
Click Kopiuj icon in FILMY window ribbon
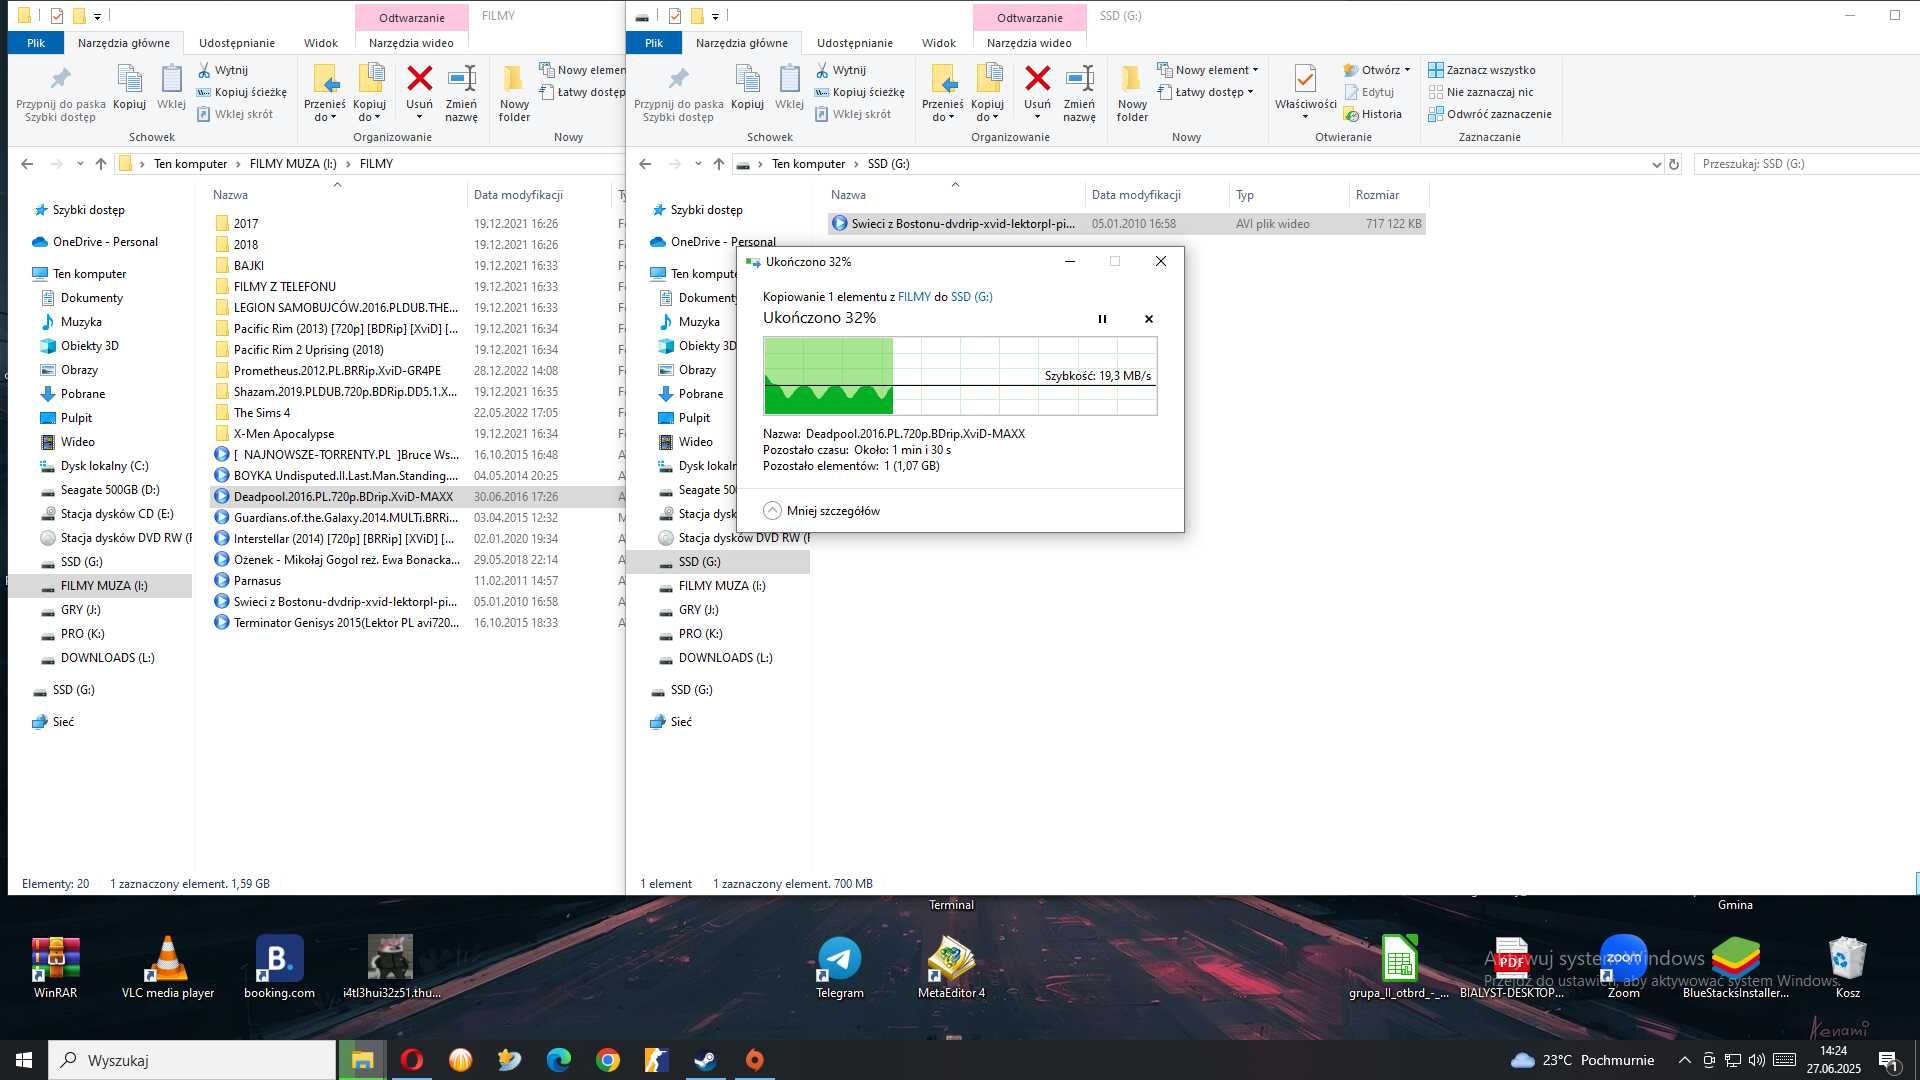pyautogui.click(x=130, y=88)
